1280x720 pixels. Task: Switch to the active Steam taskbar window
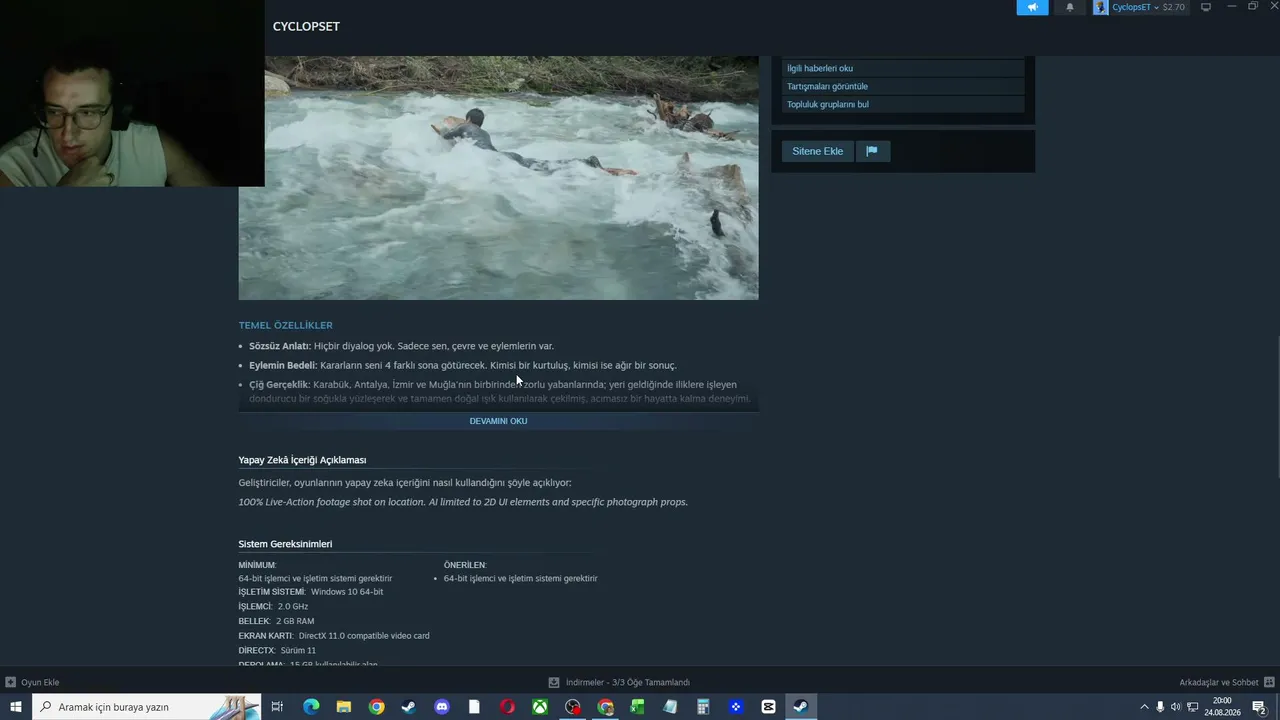801,707
